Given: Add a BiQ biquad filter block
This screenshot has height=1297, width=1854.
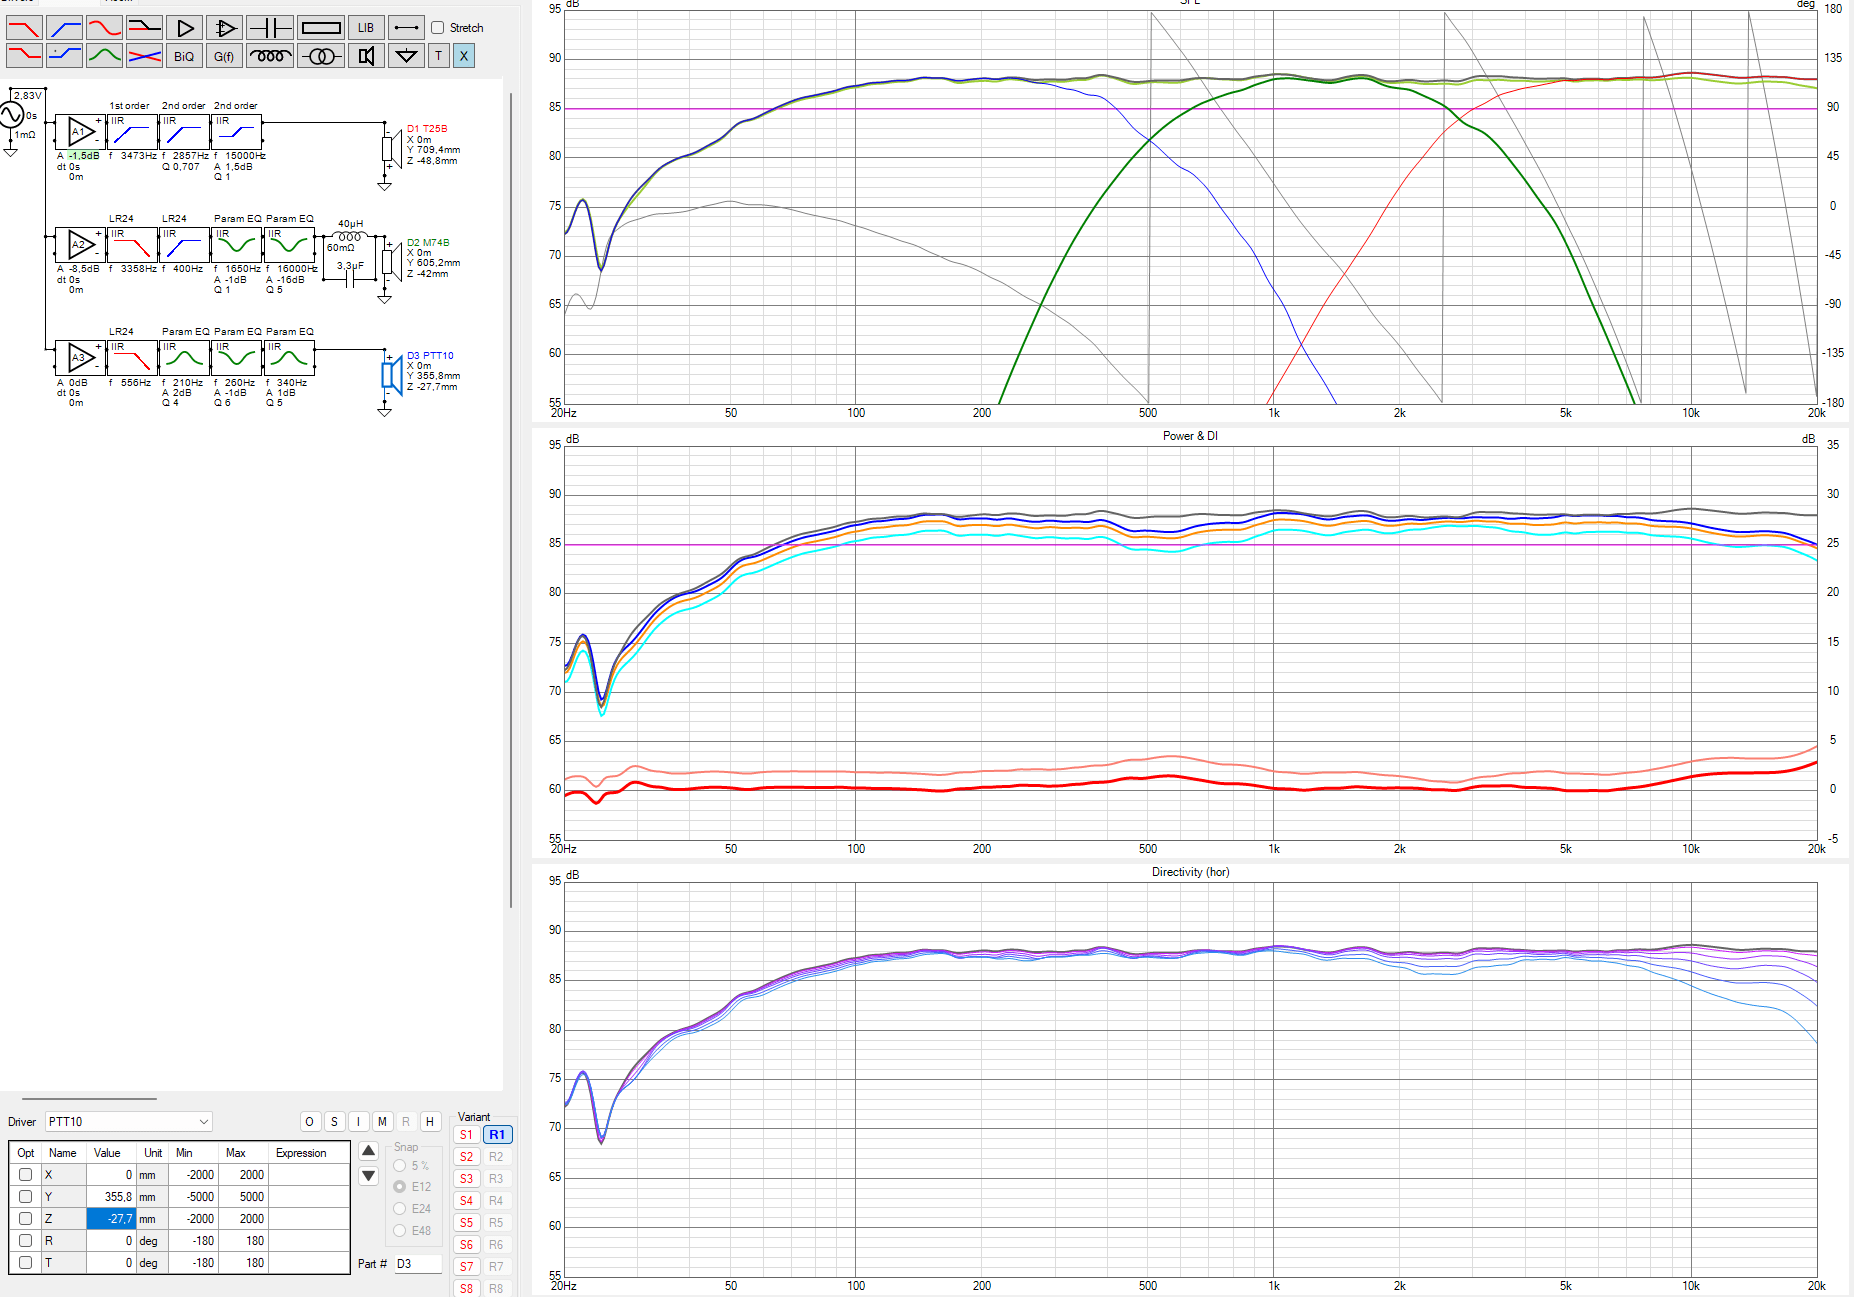Looking at the screenshot, I should (x=184, y=56).
